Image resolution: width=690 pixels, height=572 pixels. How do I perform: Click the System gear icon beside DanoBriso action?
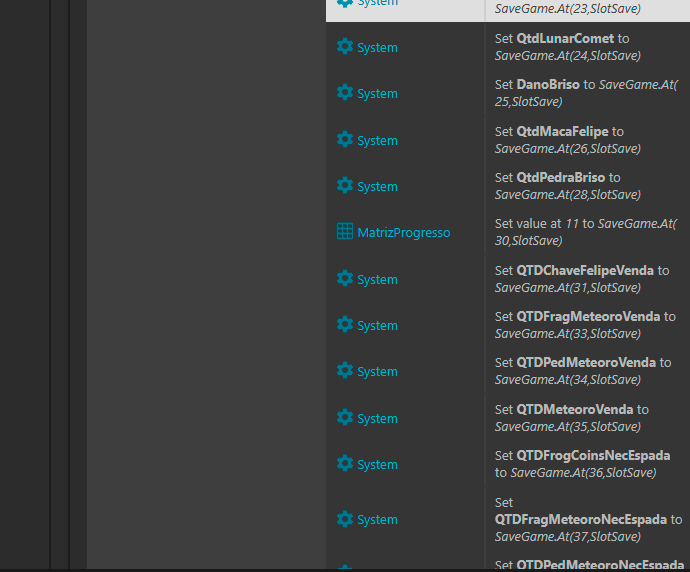point(345,92)
